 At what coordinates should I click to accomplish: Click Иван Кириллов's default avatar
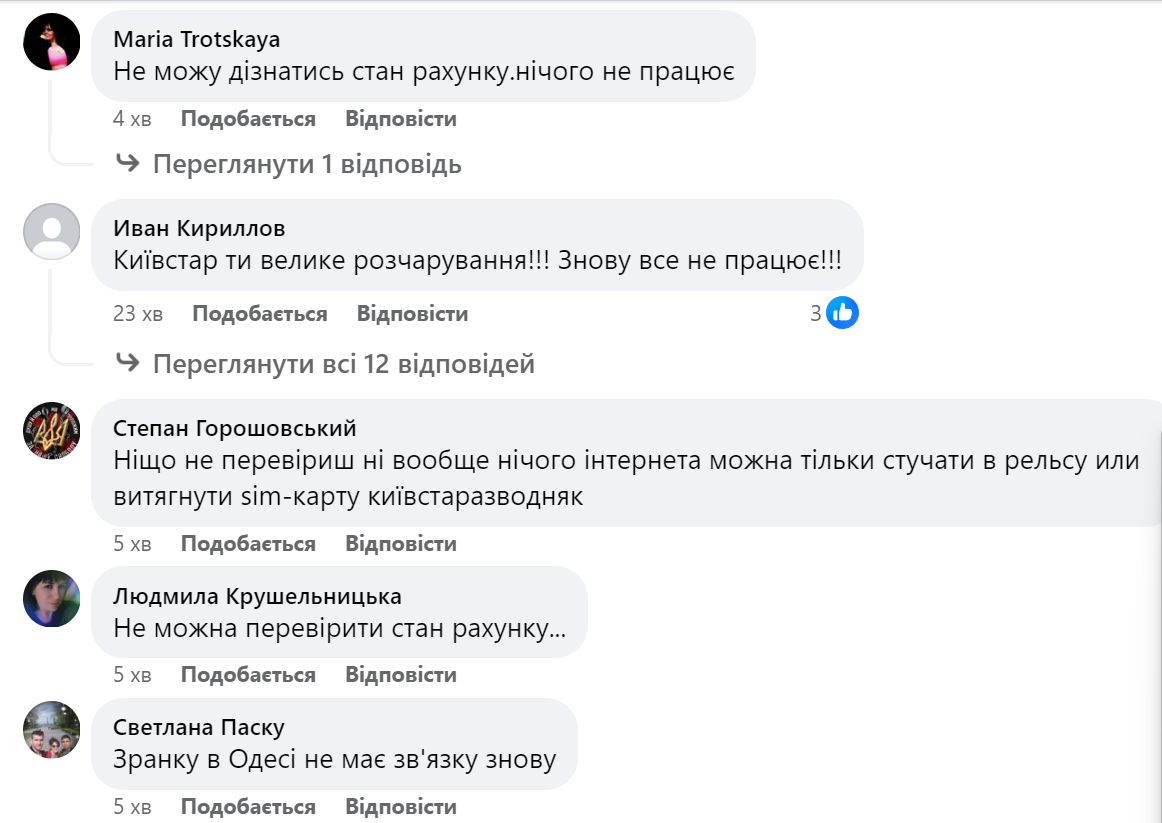51,232
